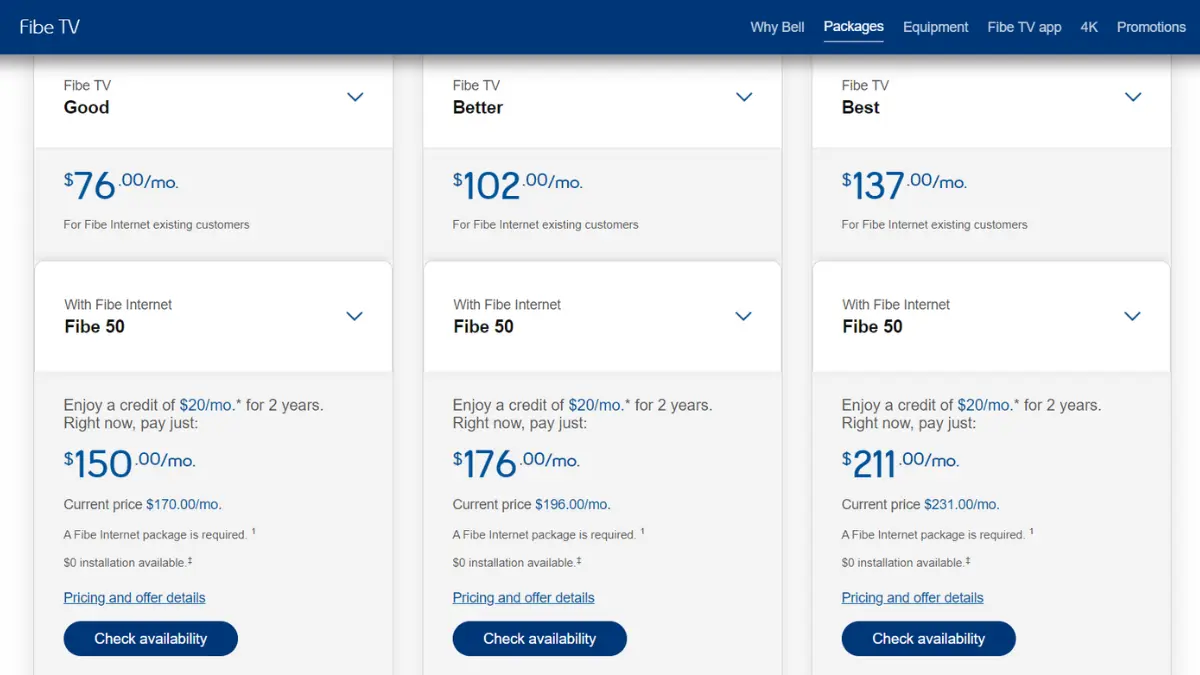
Task: Open the Equipment navigation item
Action: pyautogui.click(x=935, y=27)
